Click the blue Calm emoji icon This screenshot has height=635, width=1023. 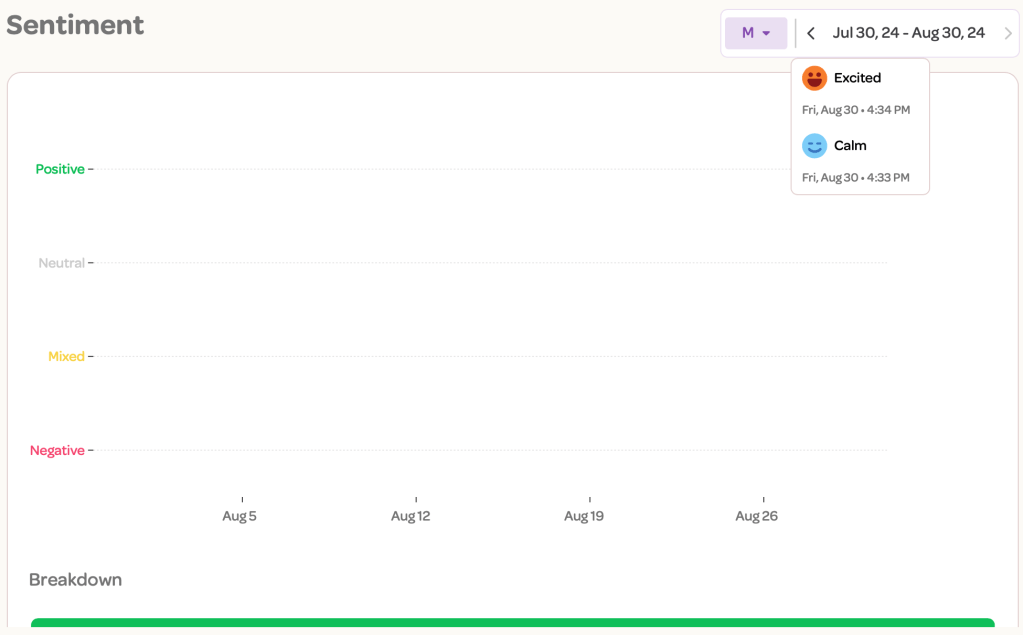coord(814,146)
